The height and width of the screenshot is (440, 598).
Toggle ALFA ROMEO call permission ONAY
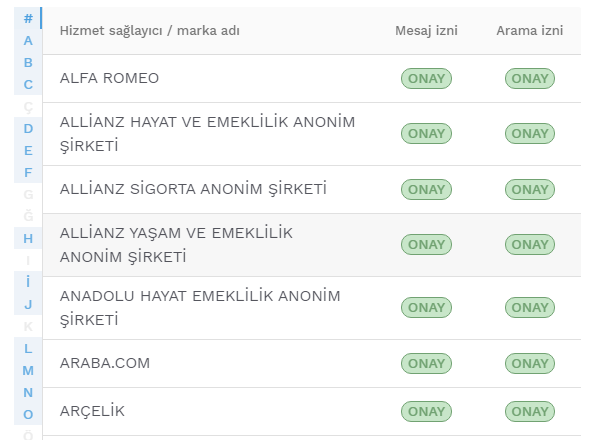point(530,79)
